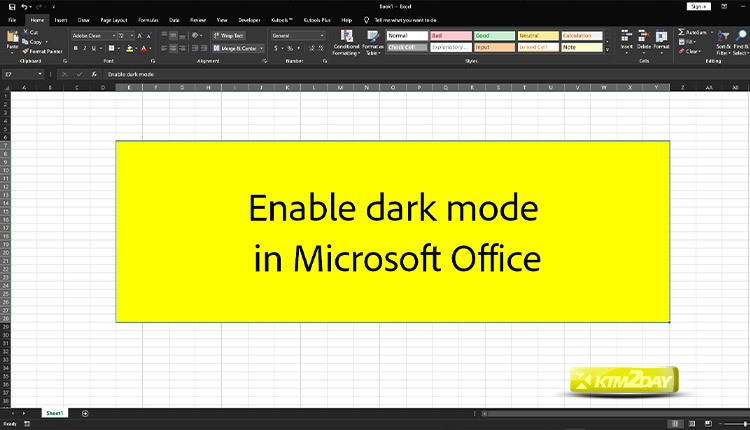Click the insert function fx icon

click(x=94, y=74)
